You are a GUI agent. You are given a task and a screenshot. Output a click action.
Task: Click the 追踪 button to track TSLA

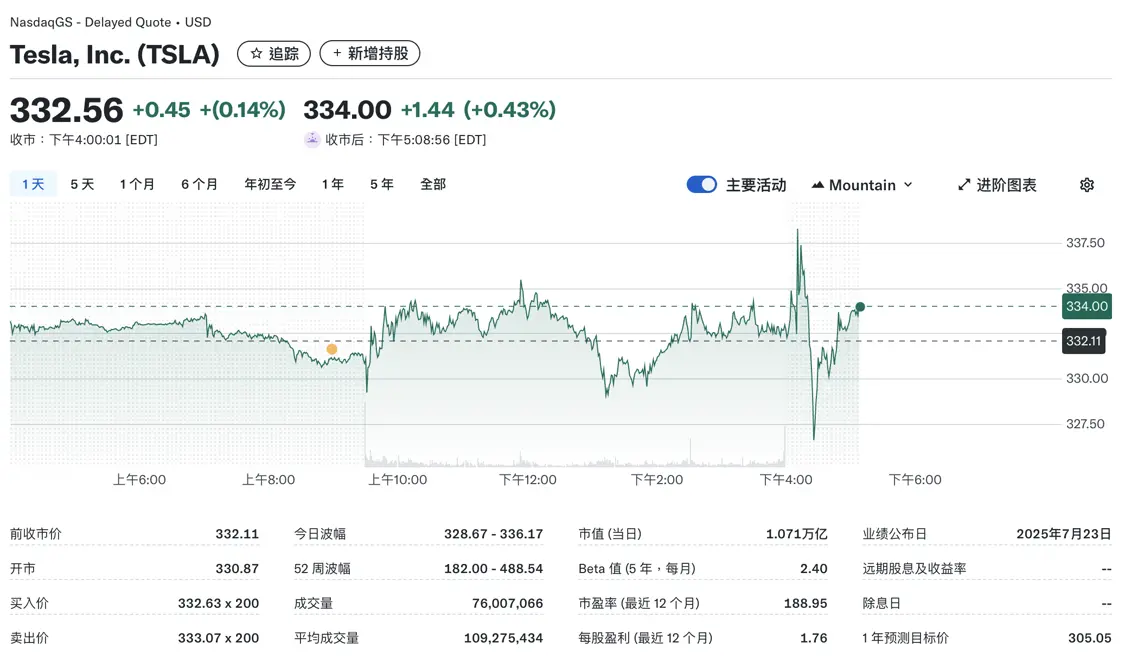[x=274, y=53]
